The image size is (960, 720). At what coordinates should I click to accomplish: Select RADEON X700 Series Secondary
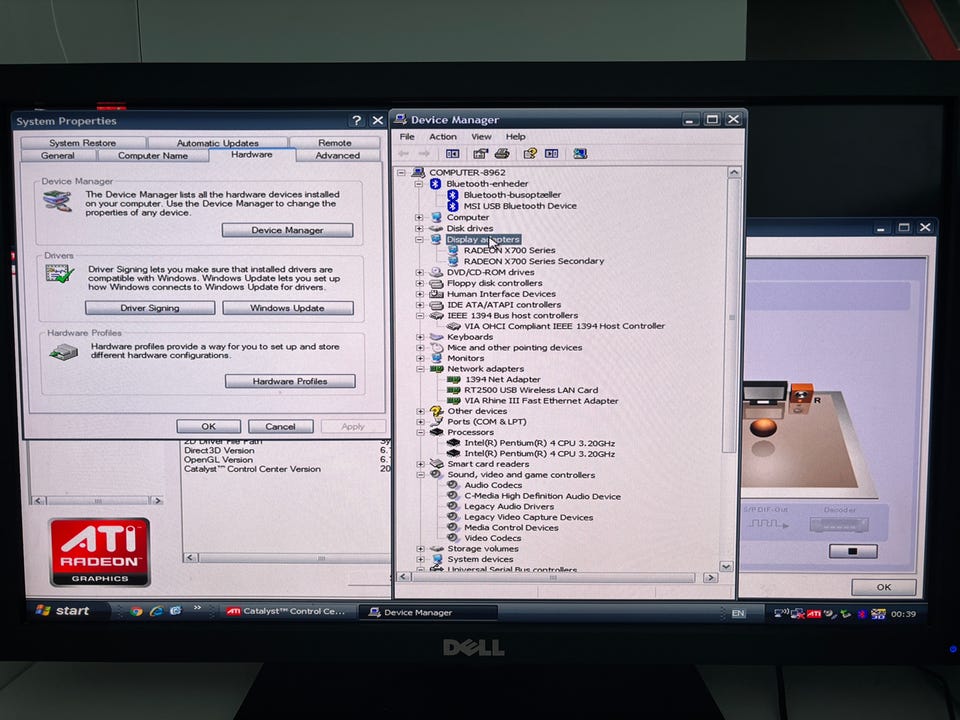pyautogui.click(x=533, y=261)
